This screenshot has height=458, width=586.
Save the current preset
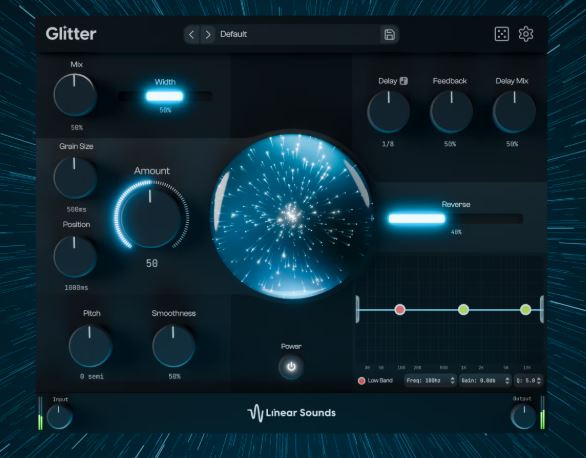coord(389,35)
